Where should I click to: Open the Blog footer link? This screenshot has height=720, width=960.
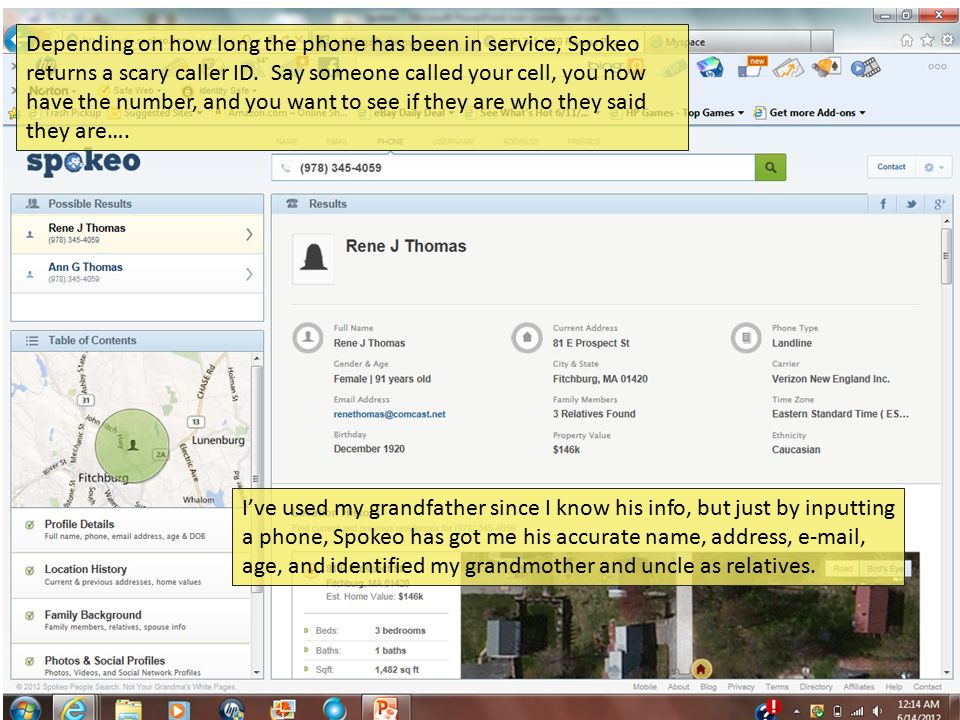pyautogui.click(x=708, y=687)
